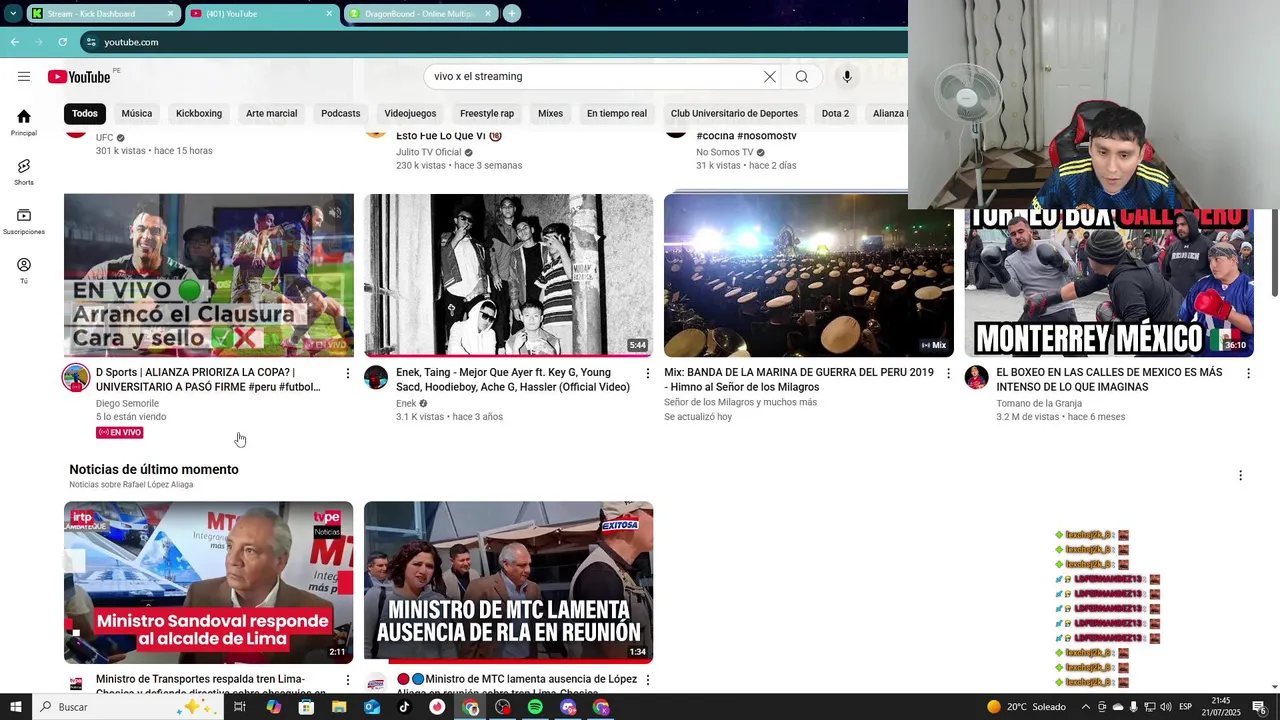Open Windows Start menu
Screen dimensions: 1280x720
pyautogui.click(x=16, y=707)
